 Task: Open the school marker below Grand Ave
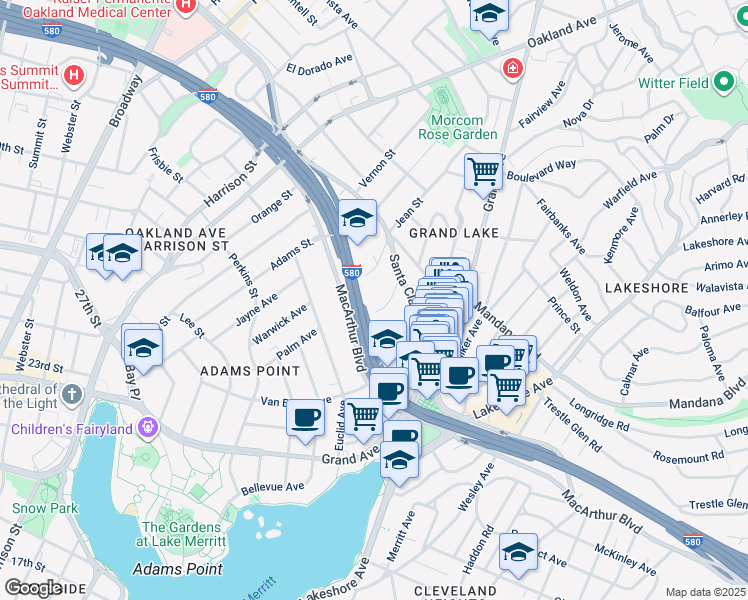(x=400, y=464)
